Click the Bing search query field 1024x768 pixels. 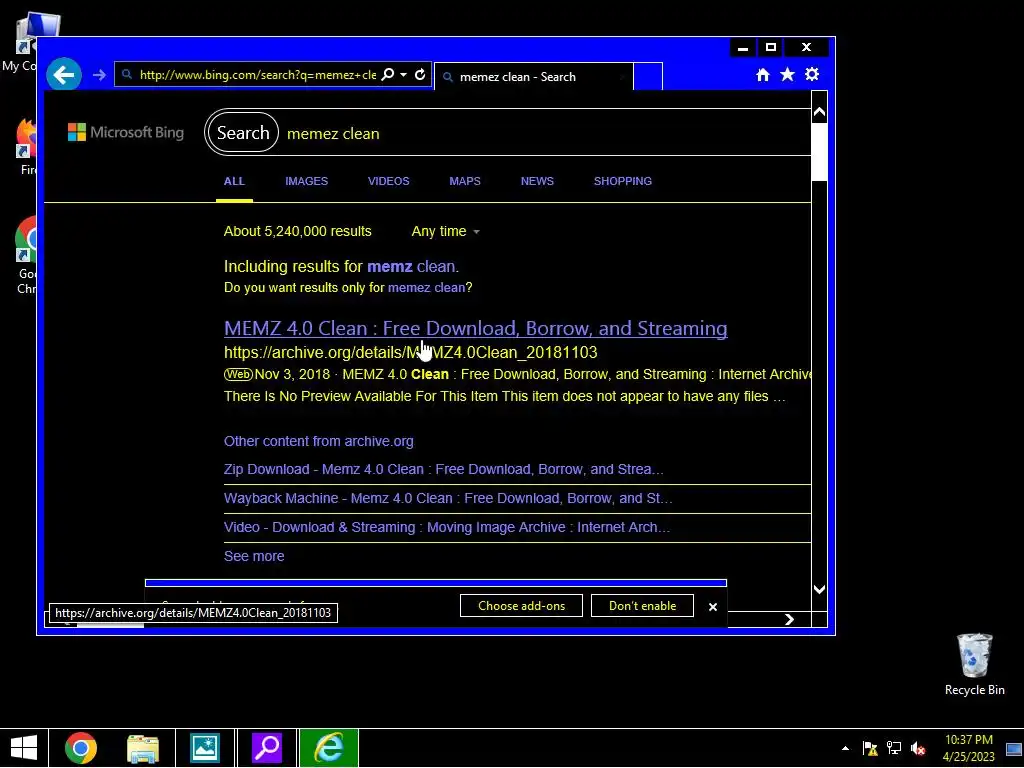[x=545, y=133]
